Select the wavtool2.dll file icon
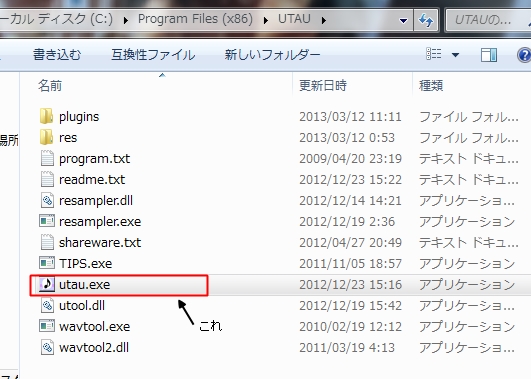Screen dimensions: 531x379 point(47,348)
